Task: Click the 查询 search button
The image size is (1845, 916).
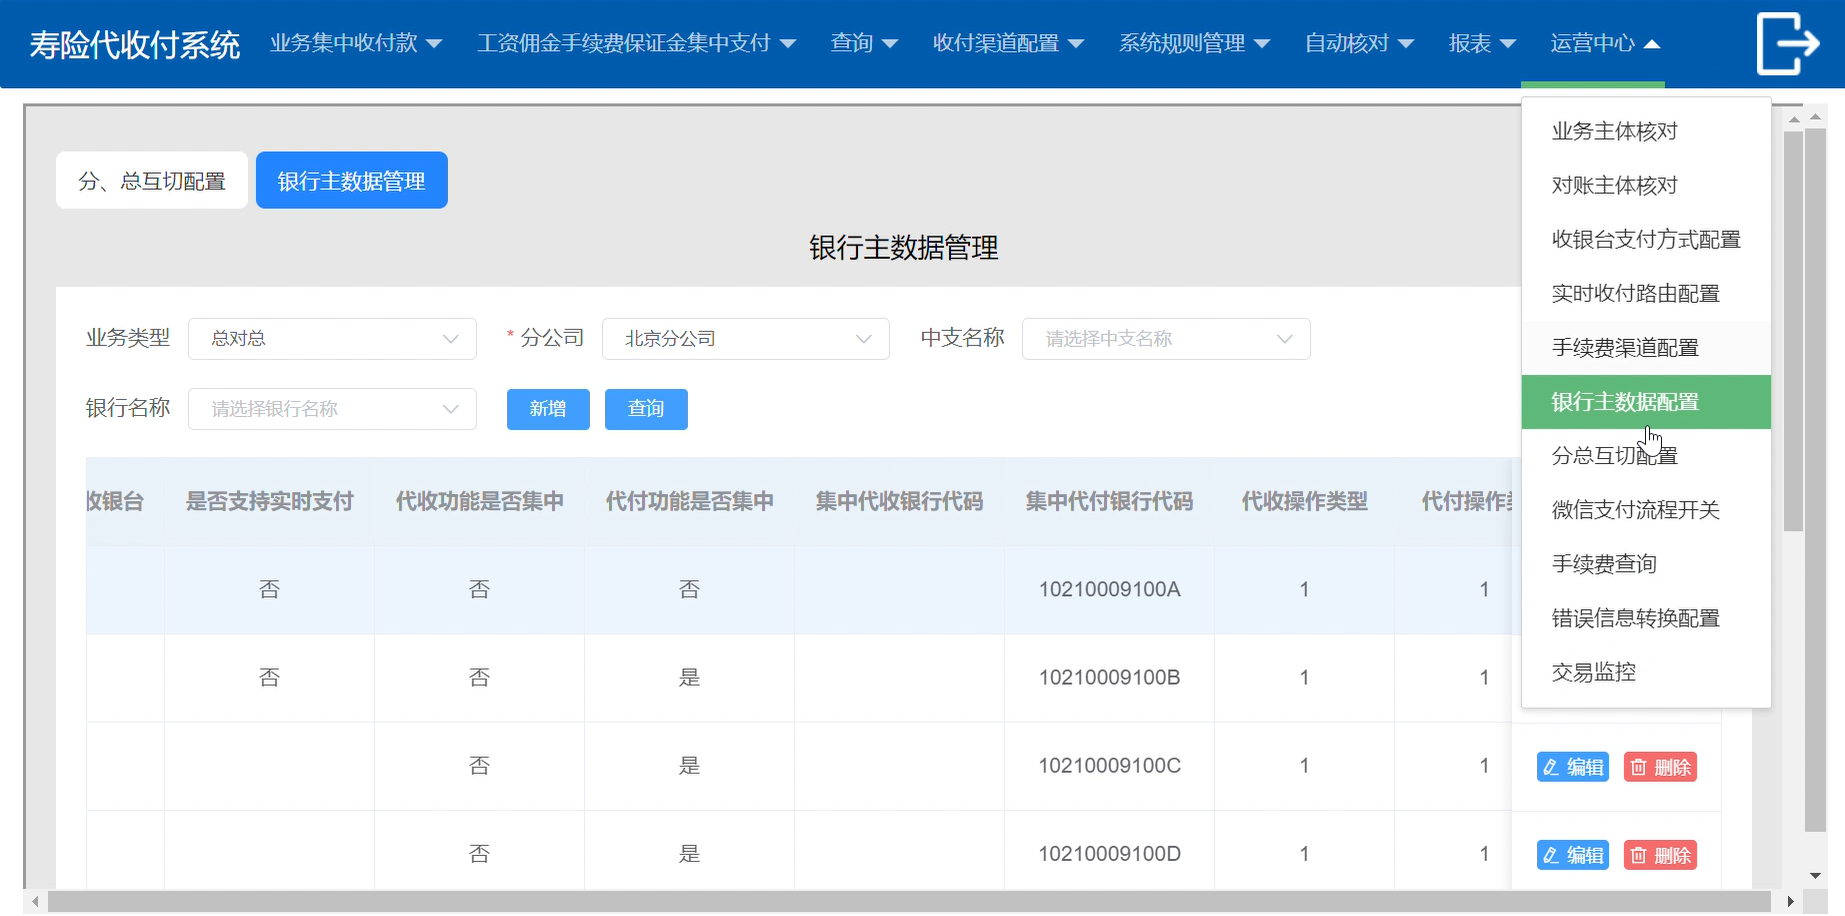Action: [646, 409]
